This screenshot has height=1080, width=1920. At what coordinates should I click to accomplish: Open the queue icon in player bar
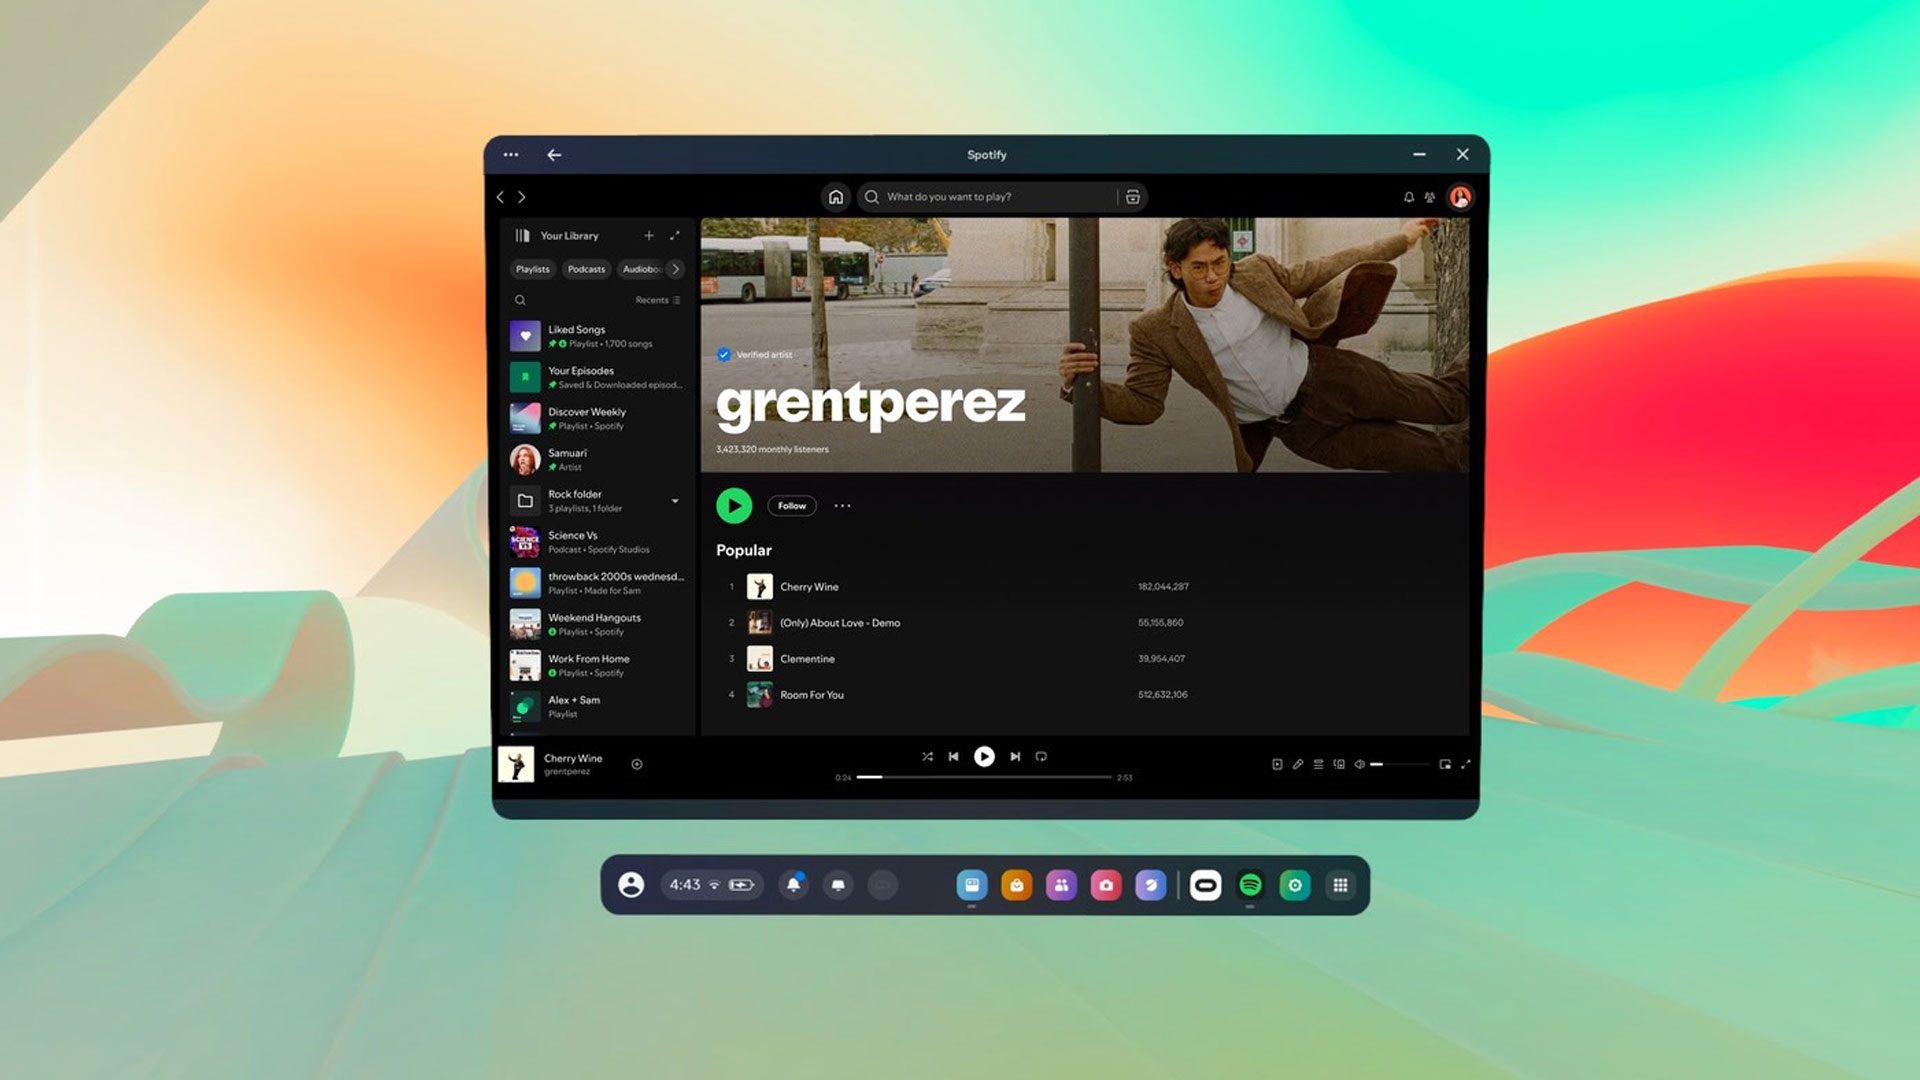coord(1318,764)
